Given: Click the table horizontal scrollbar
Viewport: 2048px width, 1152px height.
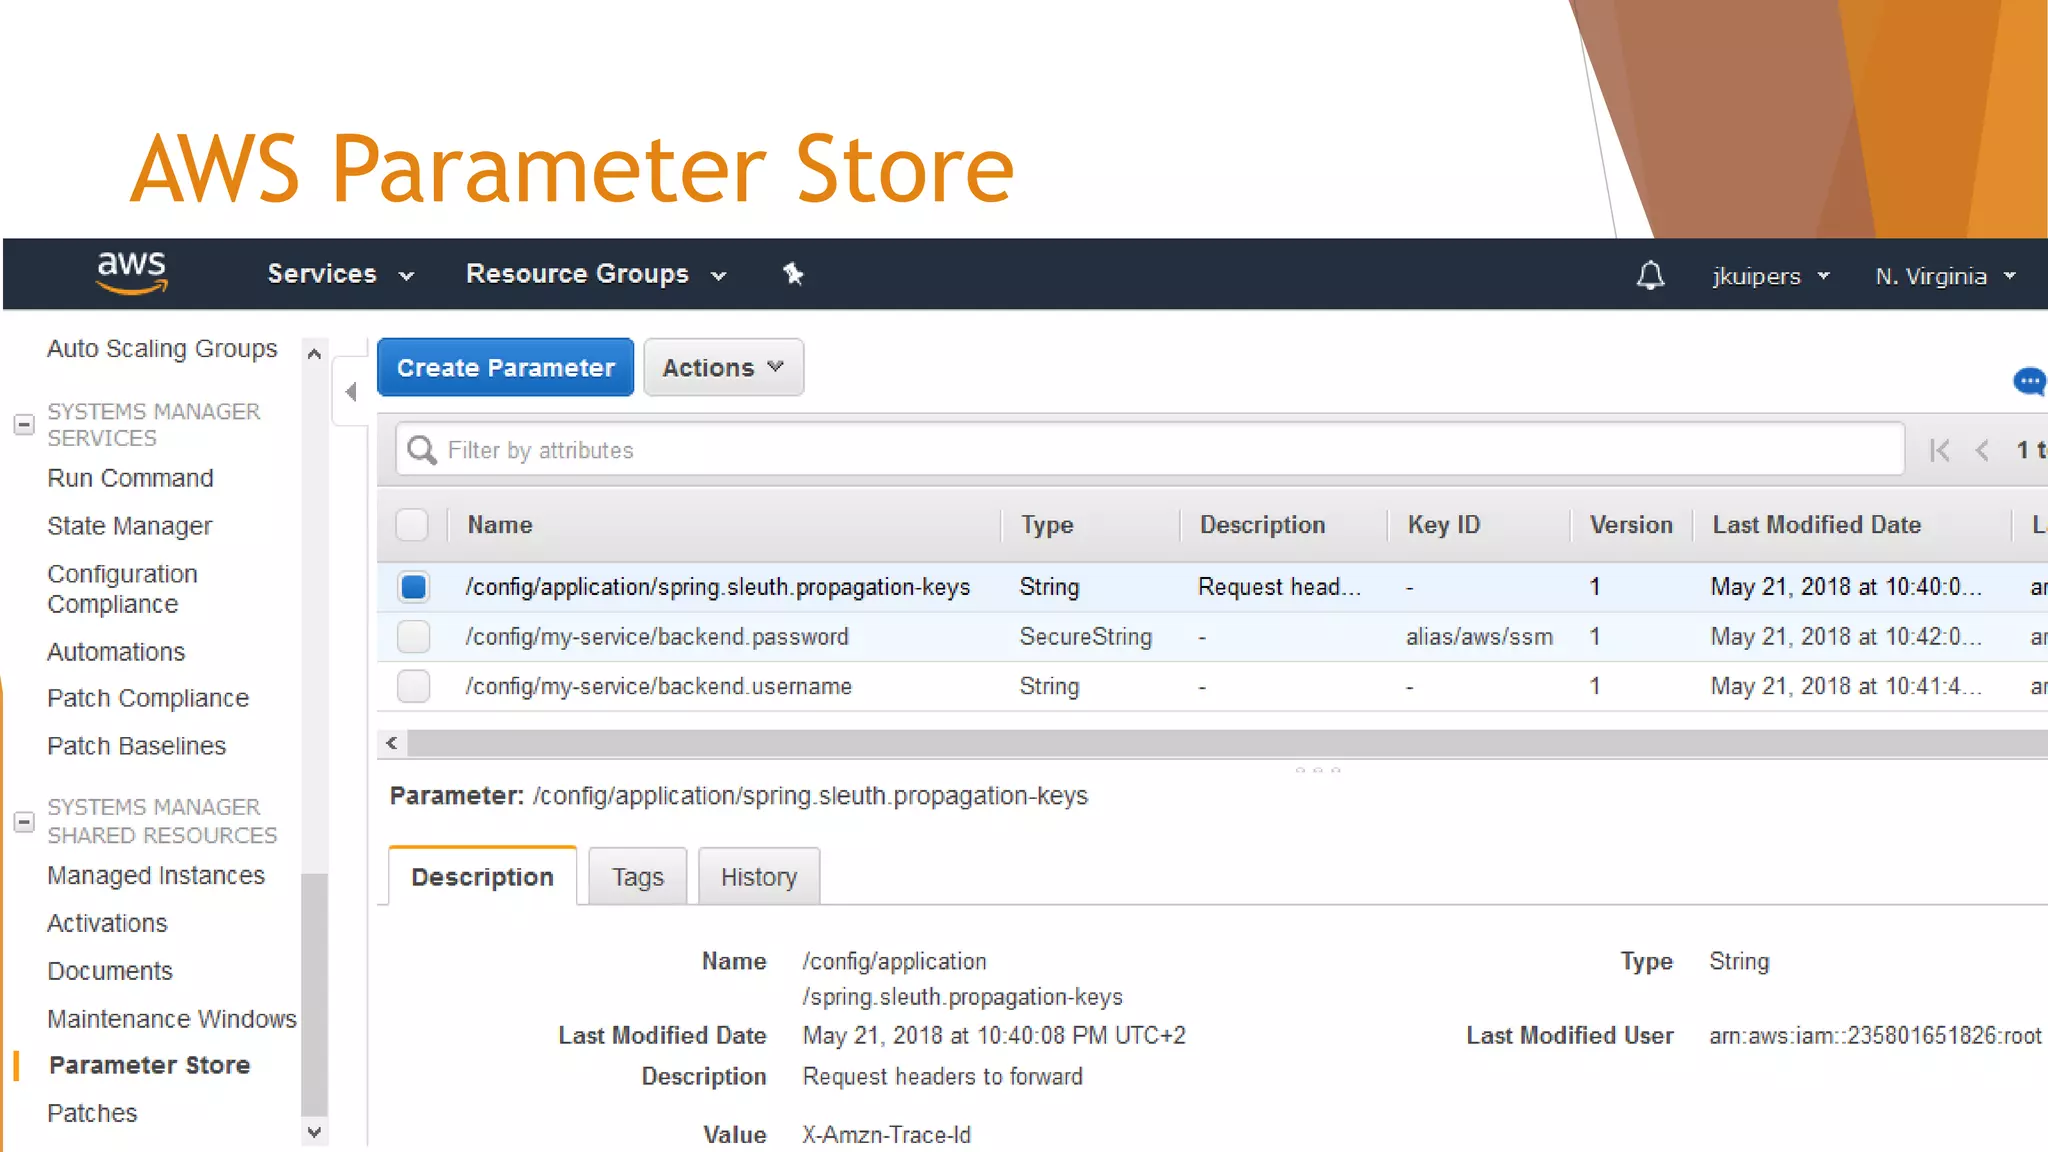Looking at the screenshot, I should point(1227,743).
